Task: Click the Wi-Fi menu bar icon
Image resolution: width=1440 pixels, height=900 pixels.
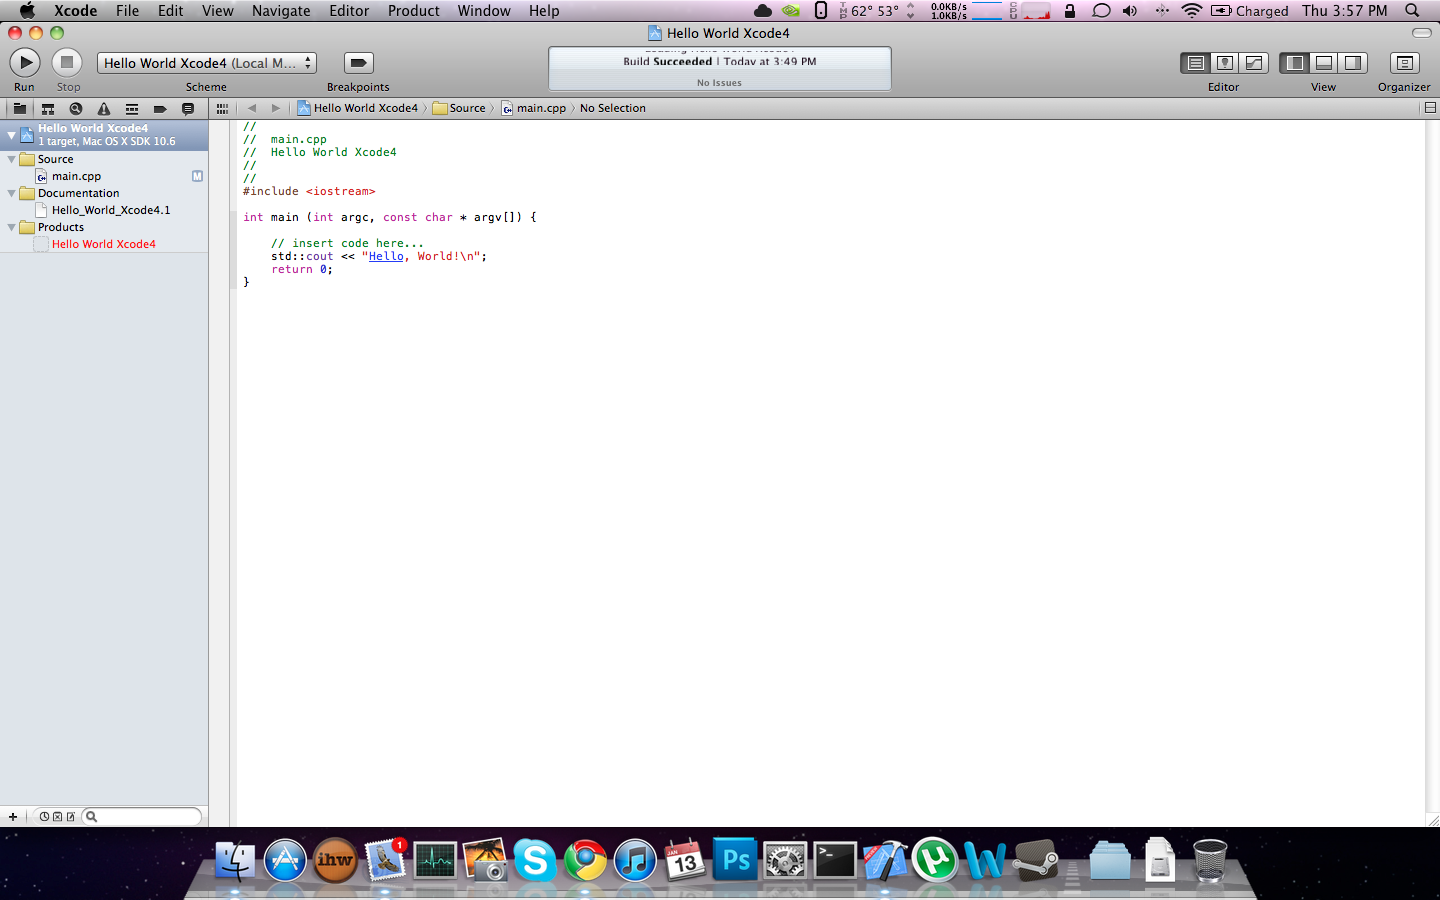Action: click(1191, 11)
